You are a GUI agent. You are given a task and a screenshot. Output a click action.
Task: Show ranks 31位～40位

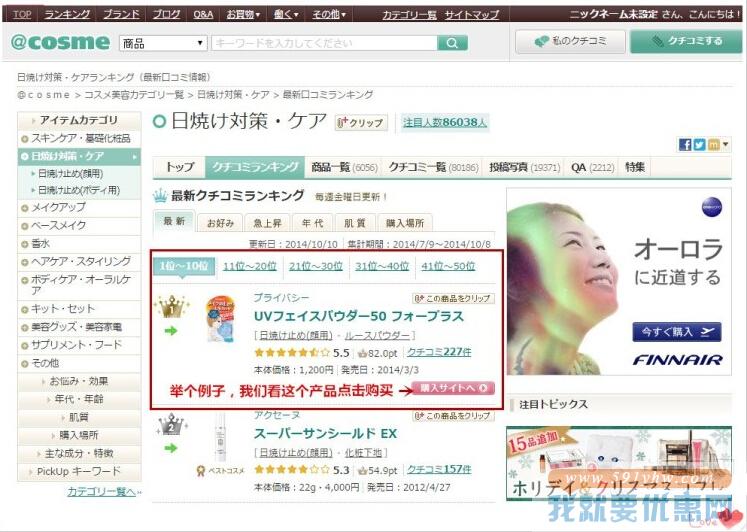382,266
